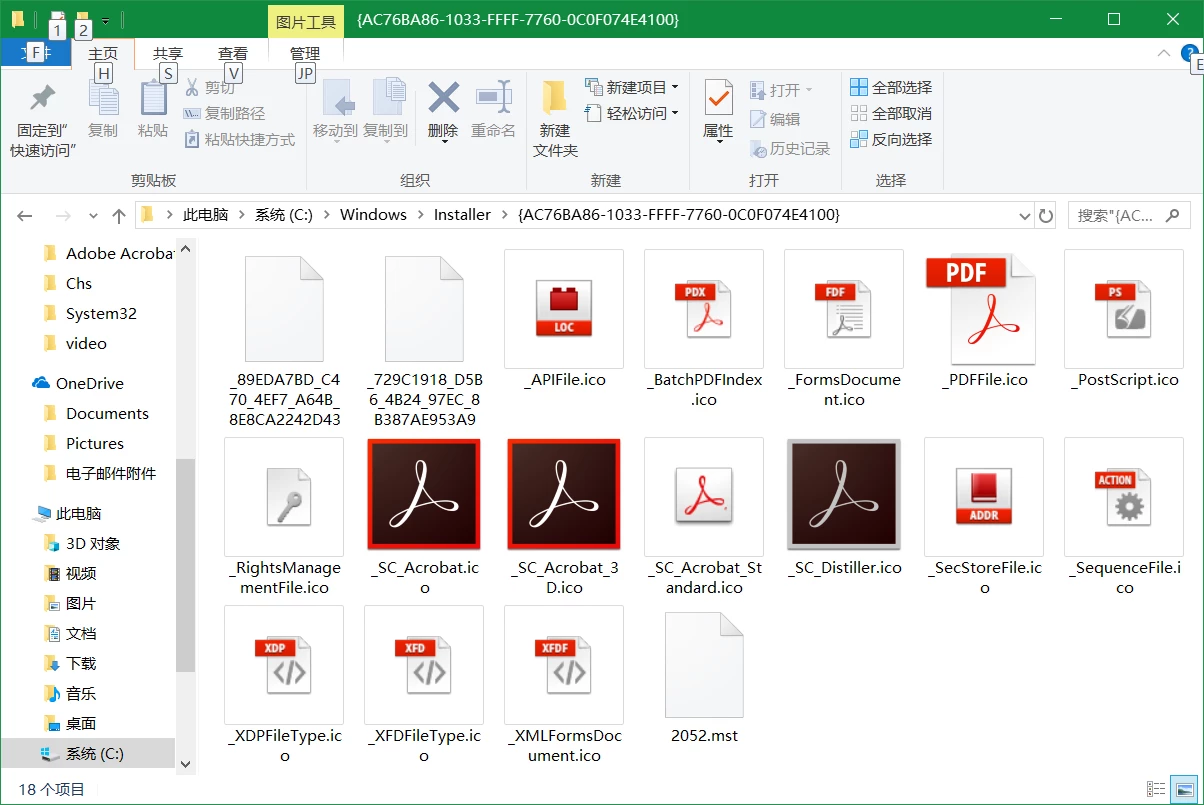Click 全部选择 select all
1204x805 pixels.
[x=891, y=87]
